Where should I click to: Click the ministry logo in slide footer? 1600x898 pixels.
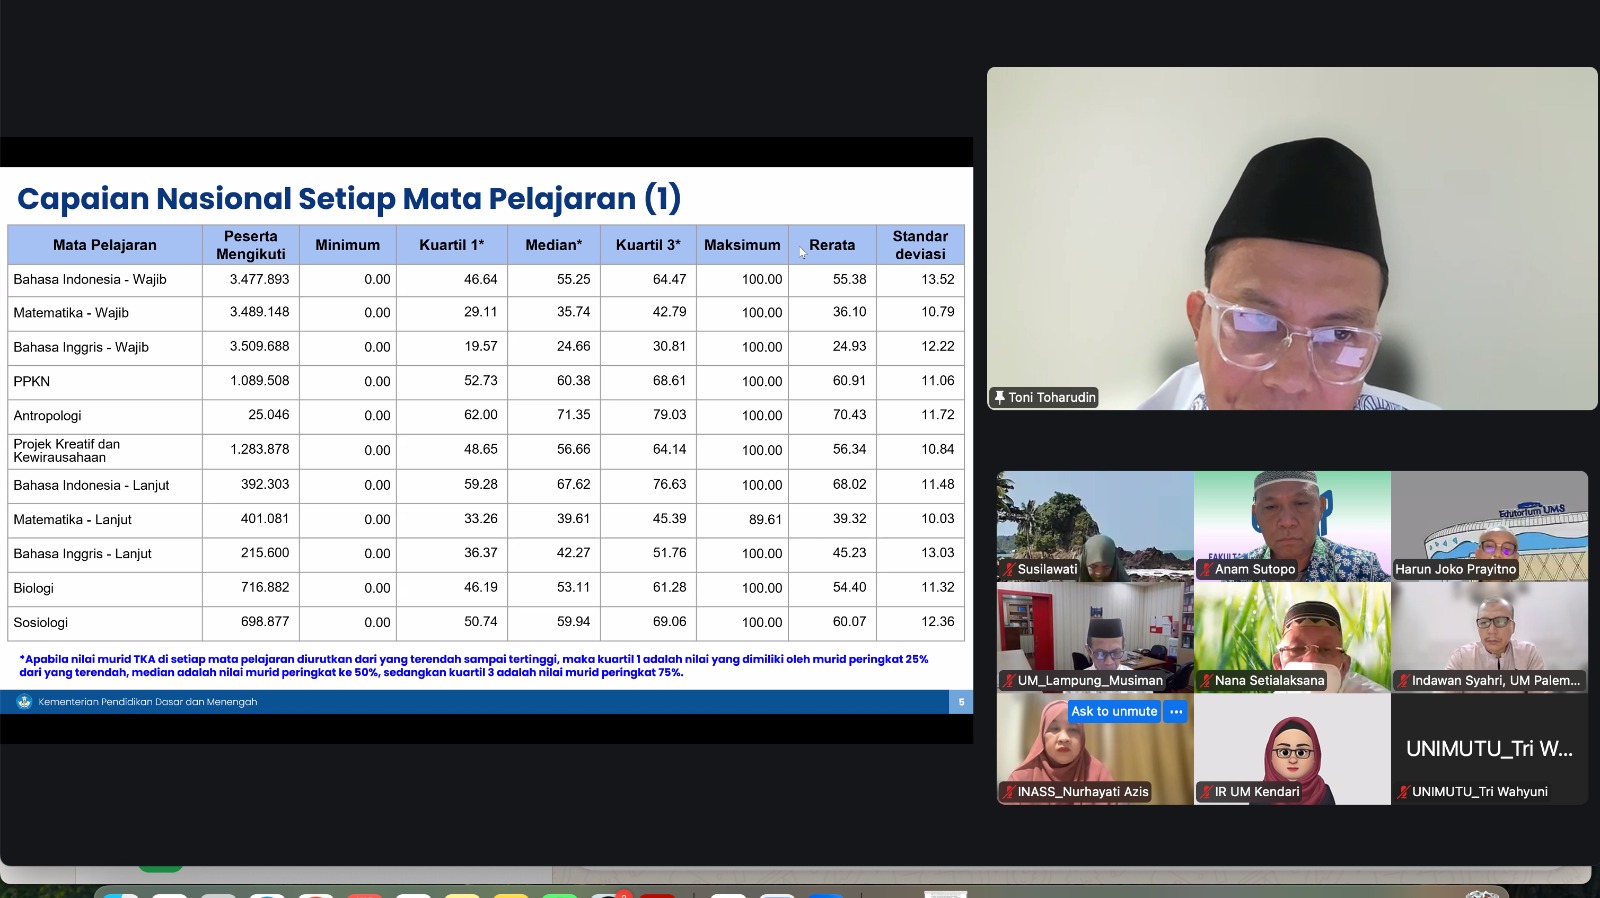[25, 702]
